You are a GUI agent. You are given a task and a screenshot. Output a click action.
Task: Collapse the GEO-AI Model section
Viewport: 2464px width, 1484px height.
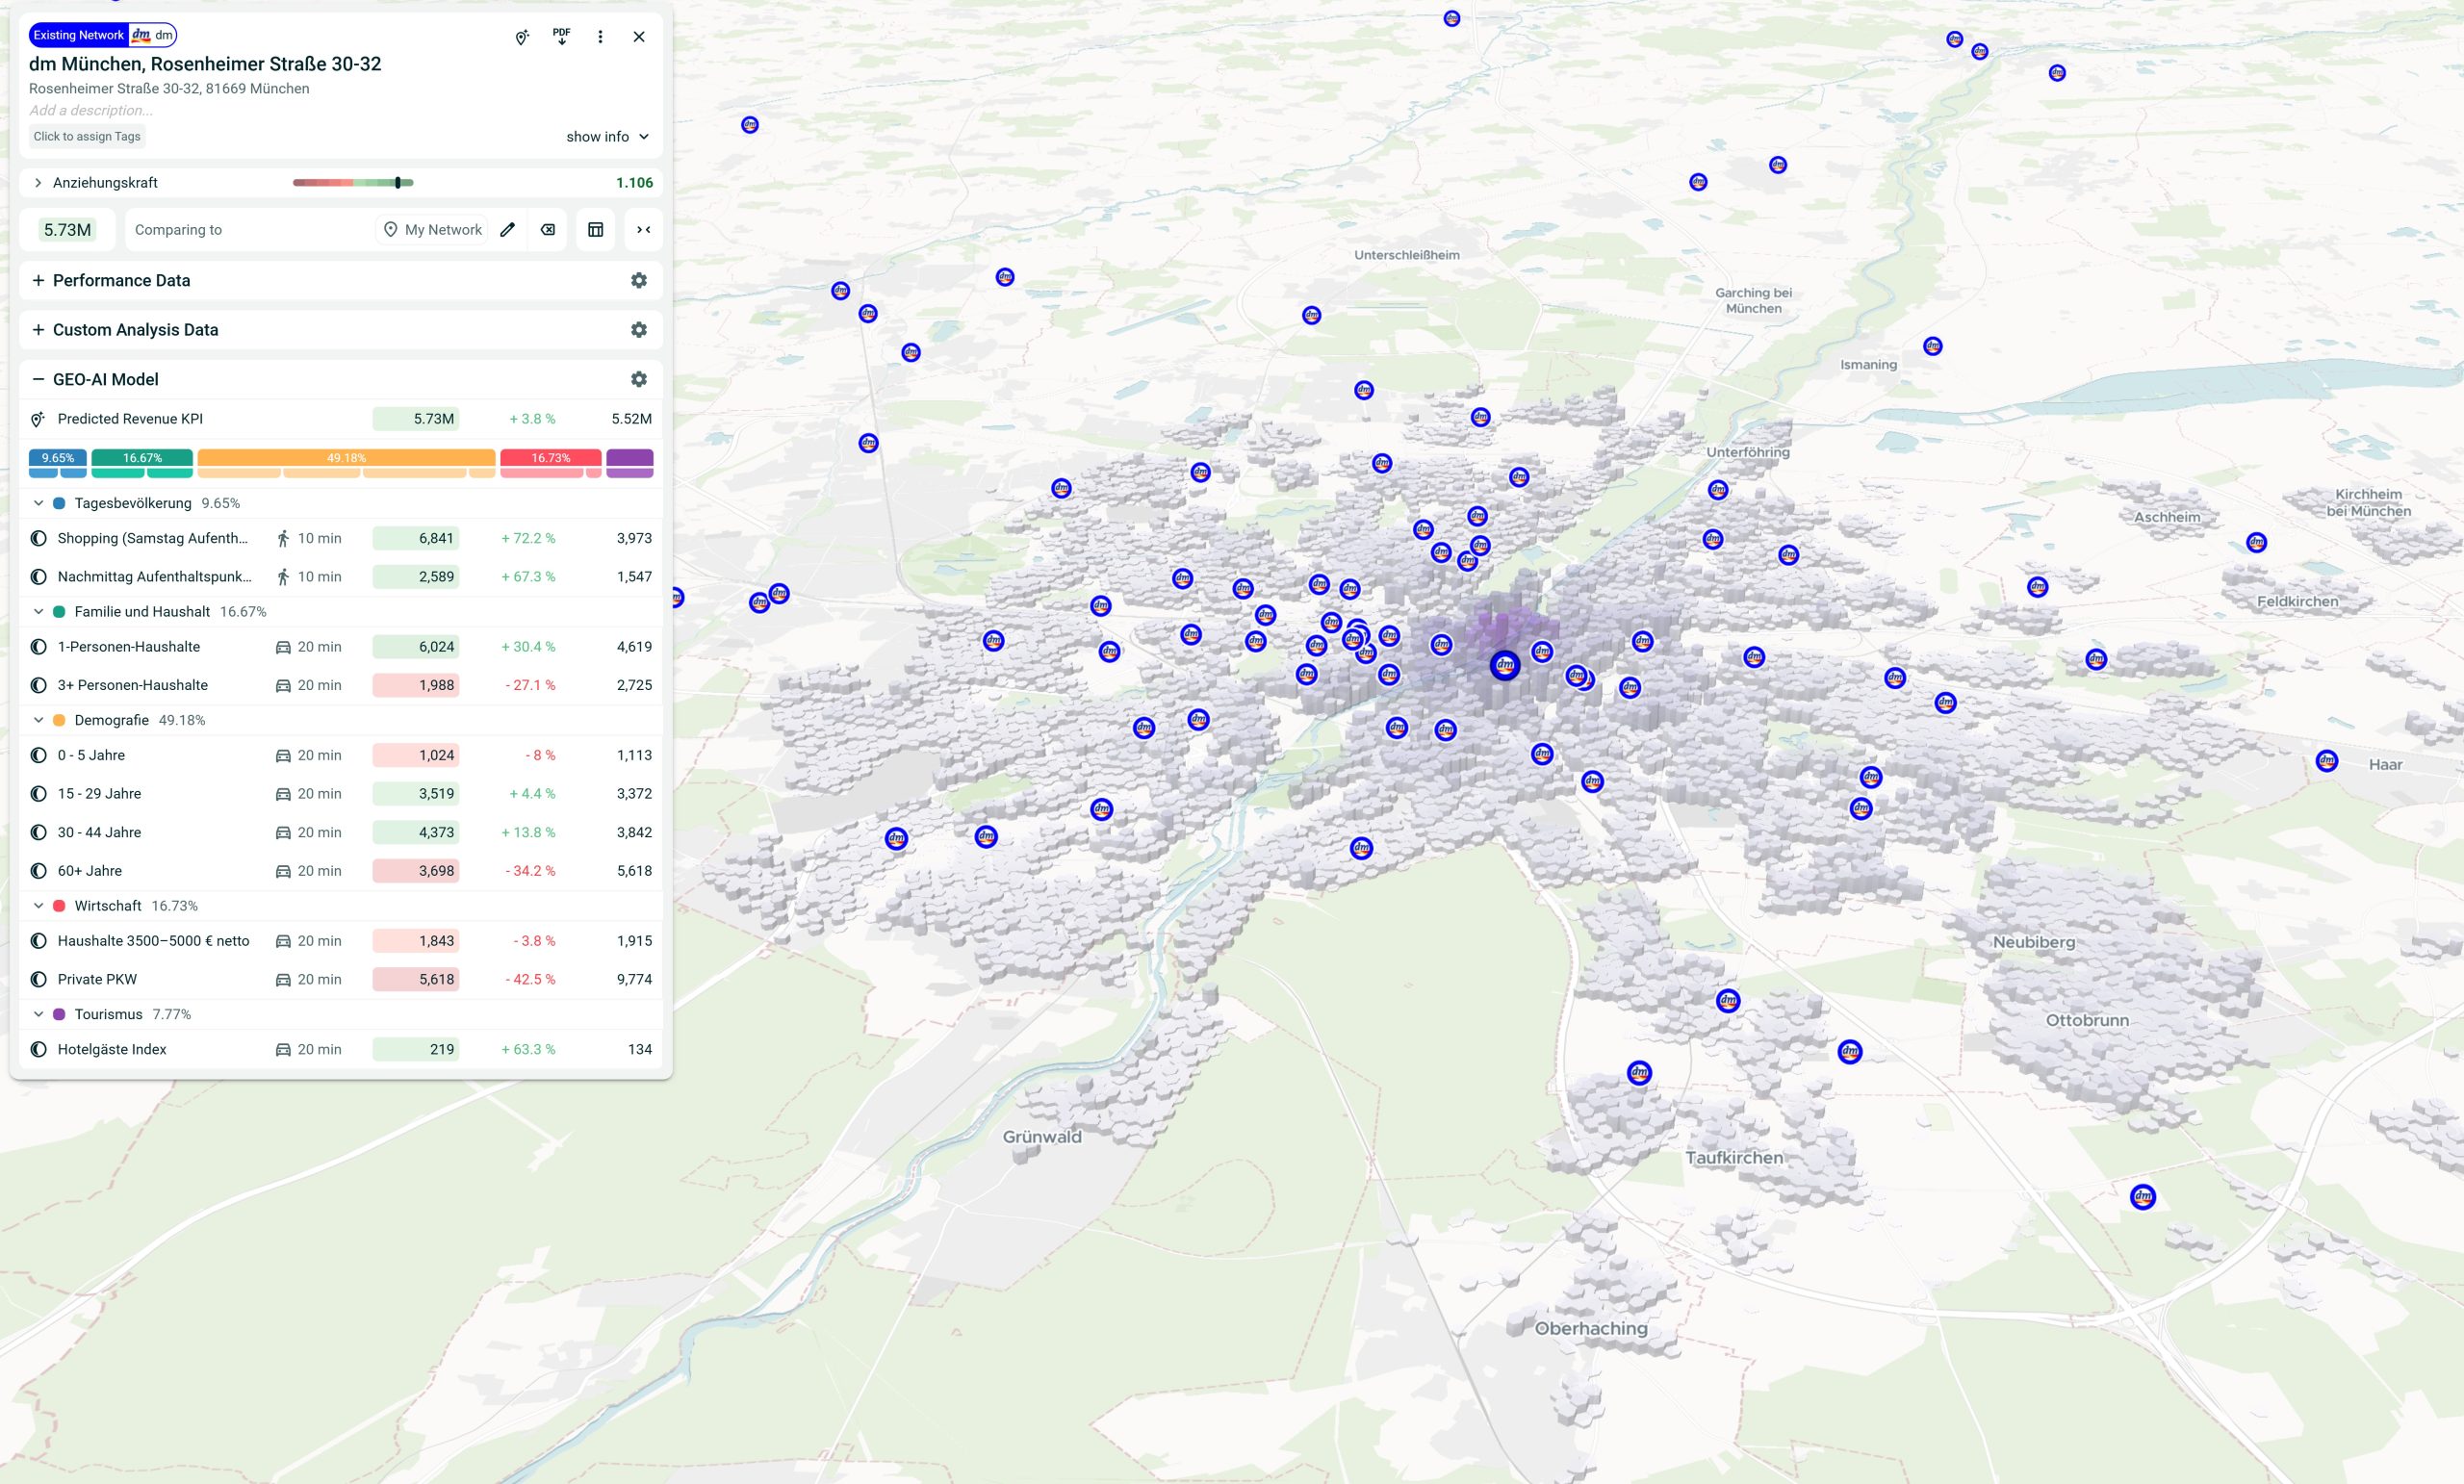[x=38, y=379]
